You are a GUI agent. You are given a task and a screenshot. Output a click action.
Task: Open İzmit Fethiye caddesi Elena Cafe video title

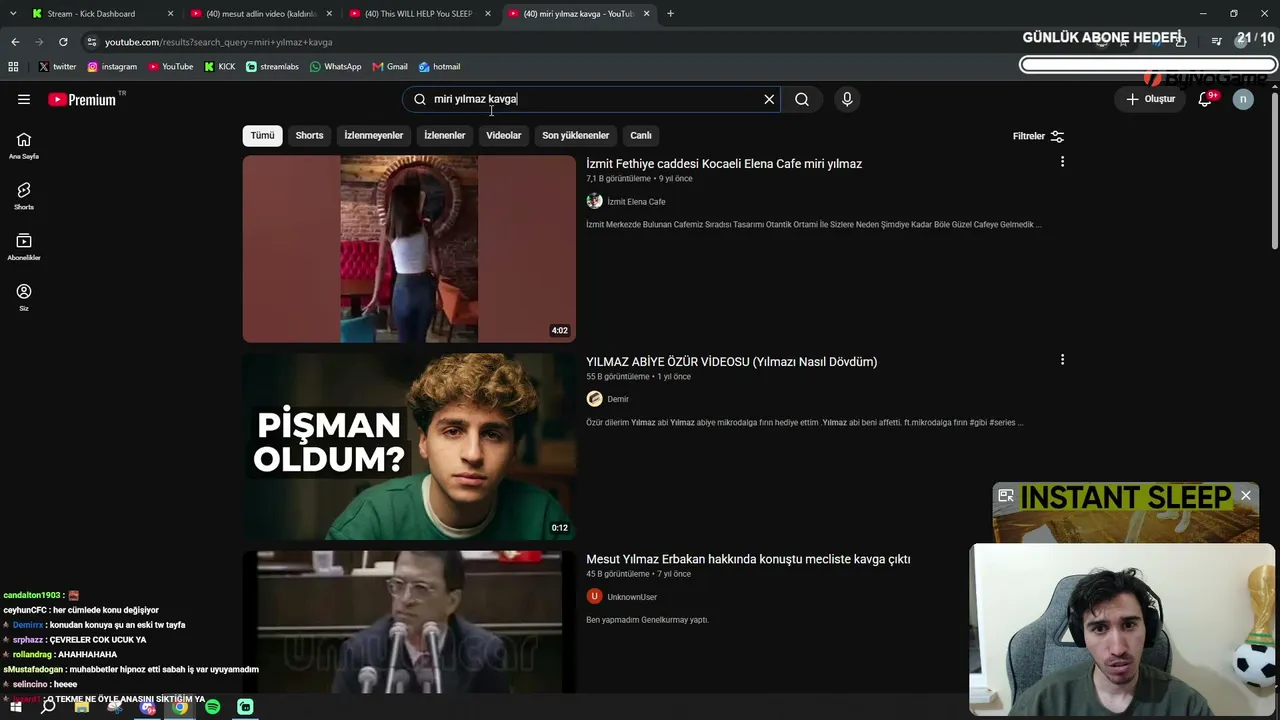[724, 164]
